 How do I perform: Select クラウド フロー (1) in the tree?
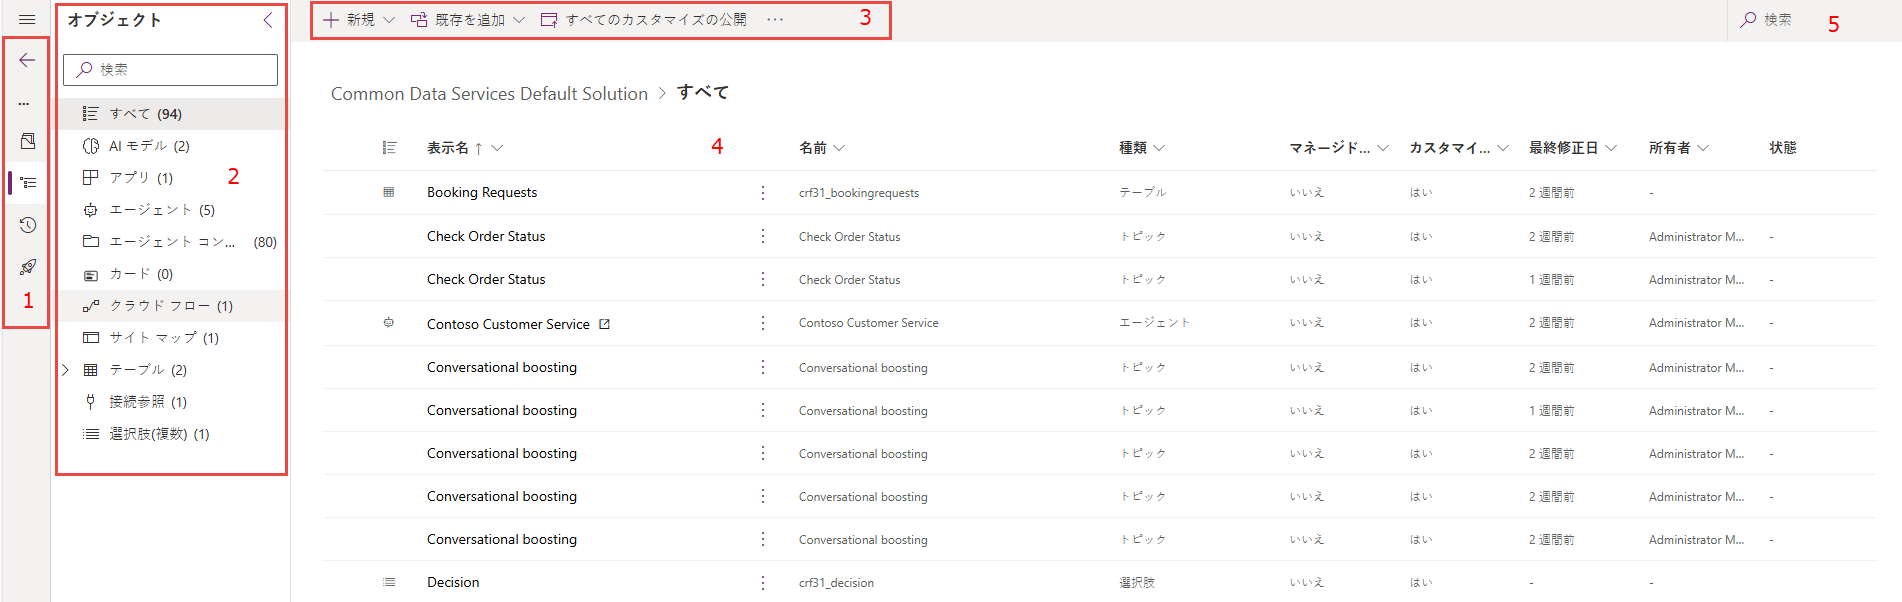172,306
